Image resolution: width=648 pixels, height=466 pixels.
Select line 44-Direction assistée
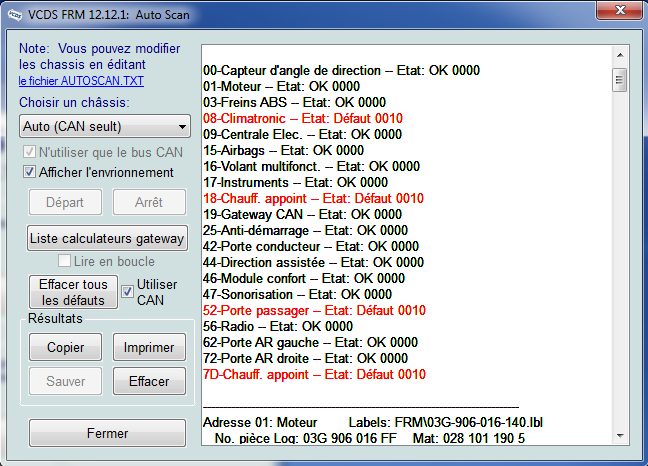(313, 262)
